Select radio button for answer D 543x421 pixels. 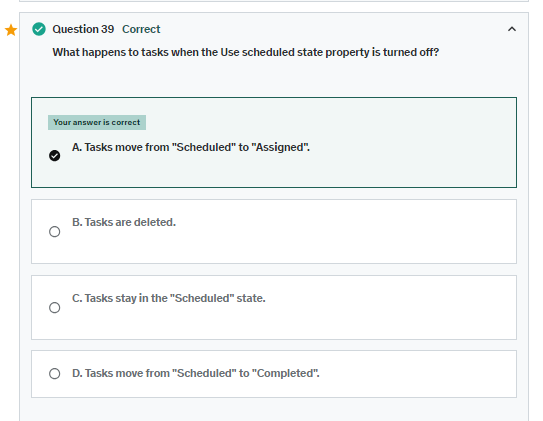click(x=54, y=374)
